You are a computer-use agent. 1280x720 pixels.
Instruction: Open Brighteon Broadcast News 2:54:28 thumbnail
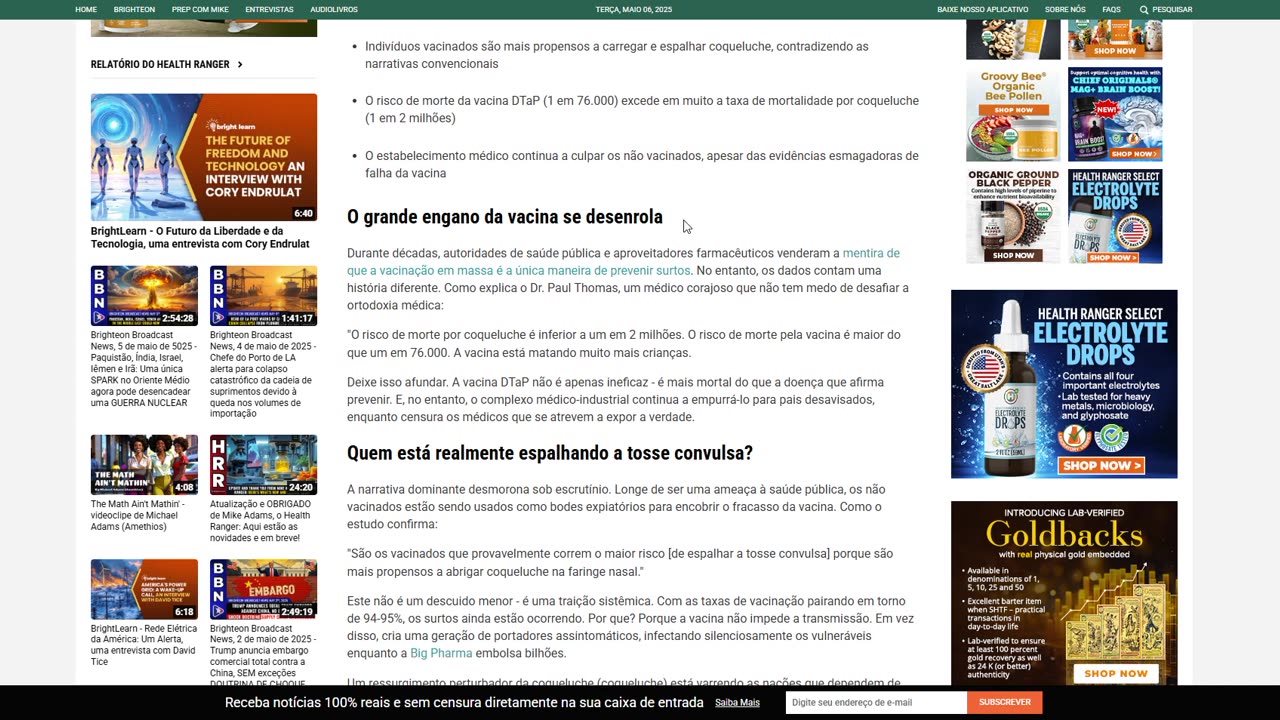tap(144, 296)
